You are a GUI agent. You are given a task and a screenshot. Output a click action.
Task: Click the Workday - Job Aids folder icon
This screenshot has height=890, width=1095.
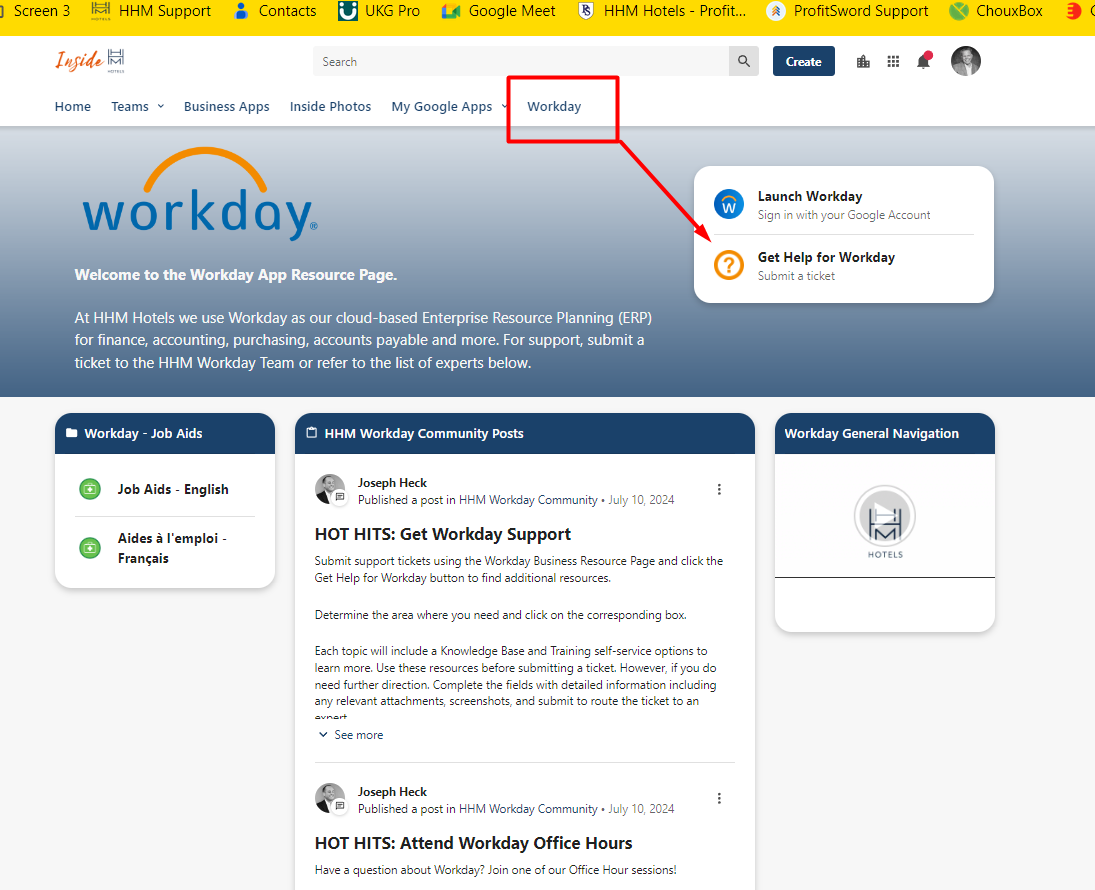[71, 433]
